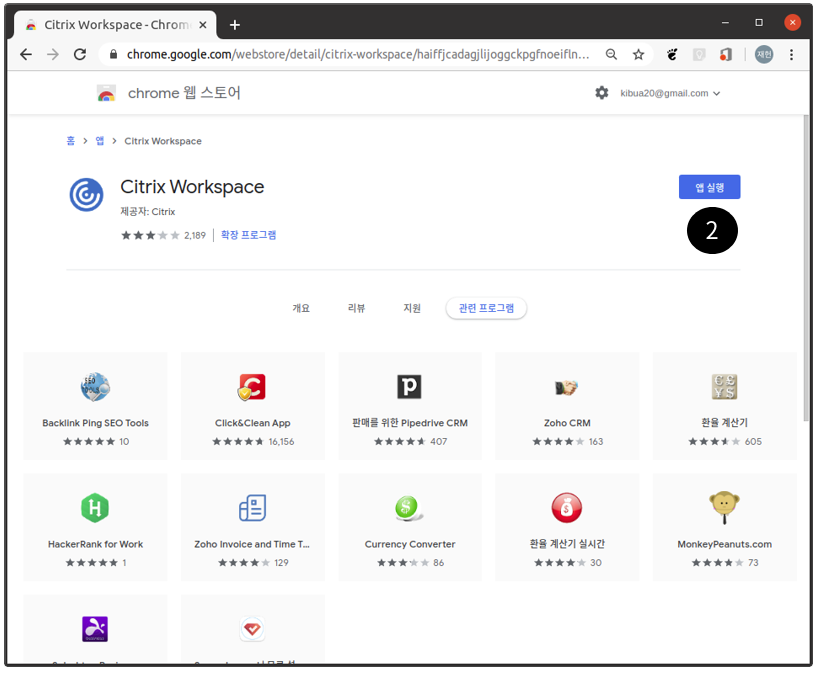Close the Citrix Workspace browser tab

pos(203,25)
